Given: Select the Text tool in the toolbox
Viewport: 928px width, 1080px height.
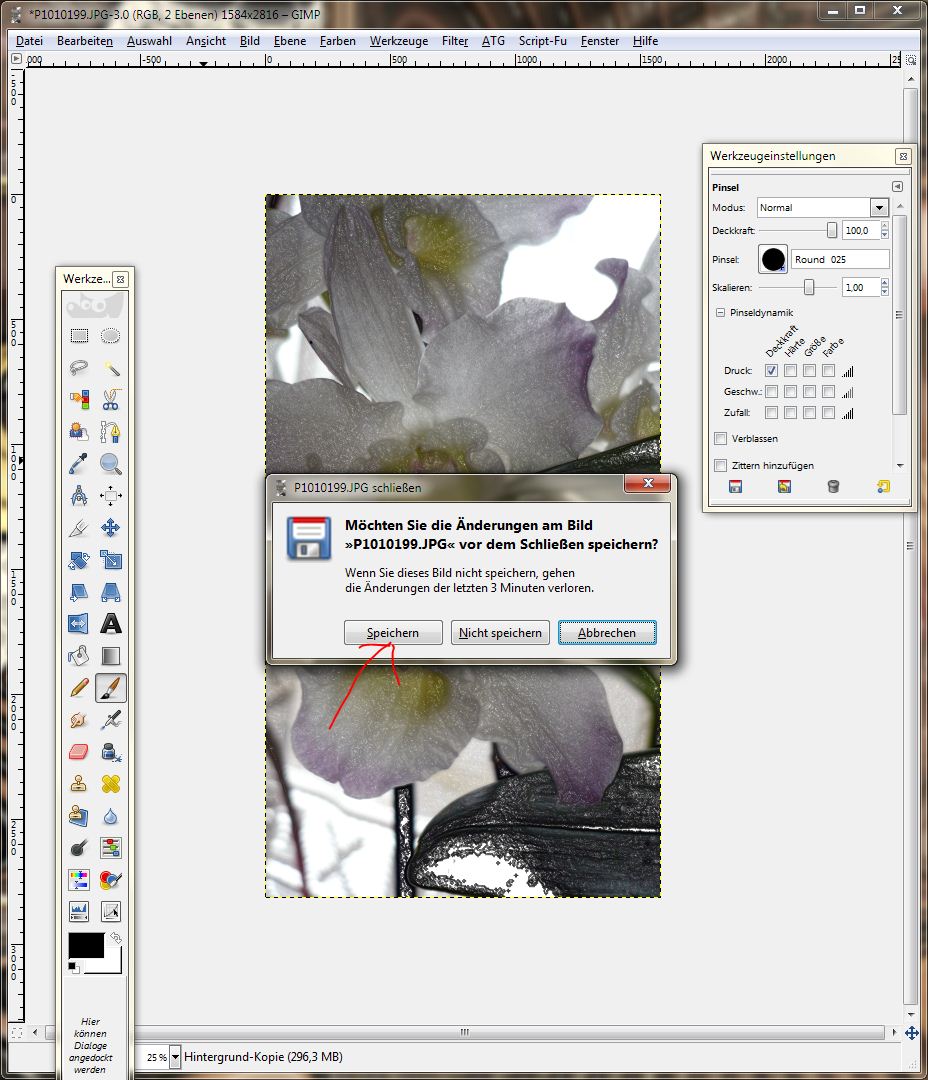Looking at the screenshot, I should [x=110, y=624].
